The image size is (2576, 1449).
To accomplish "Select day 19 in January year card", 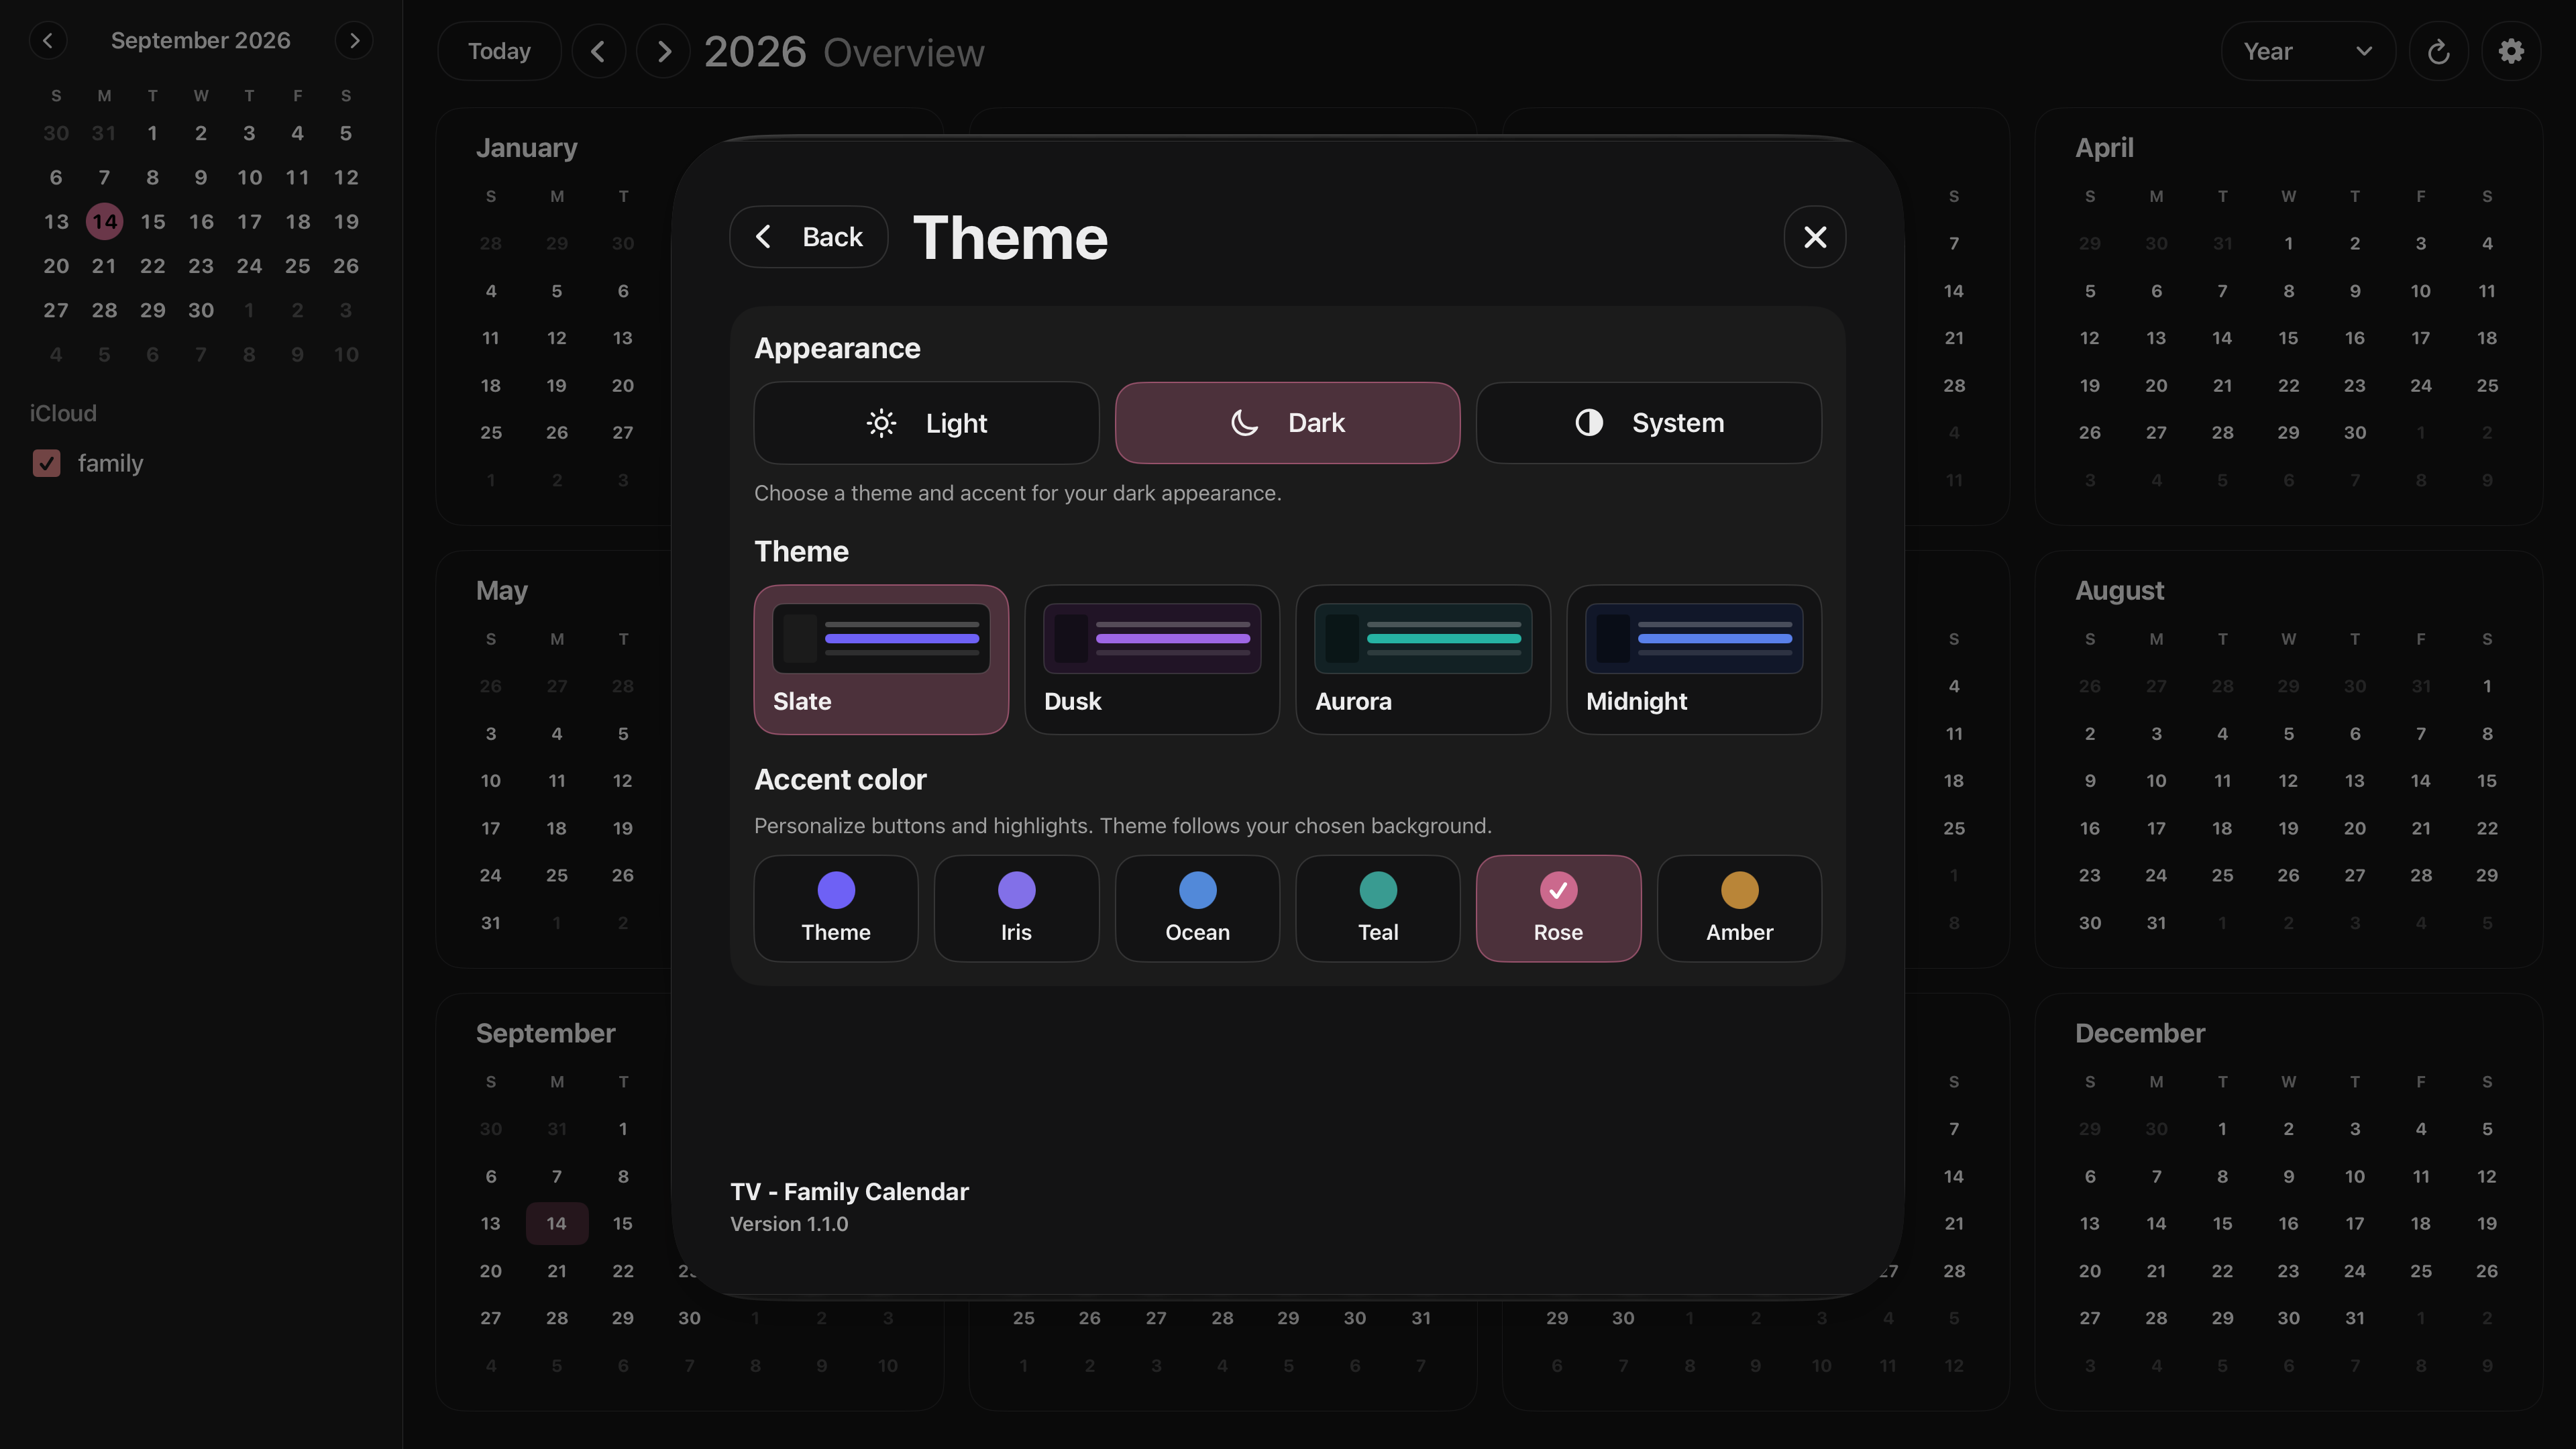I will (x=557, y=385).
